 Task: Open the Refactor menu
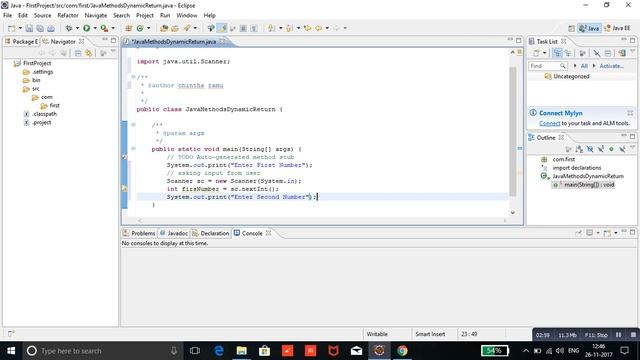tap(68, 16)
